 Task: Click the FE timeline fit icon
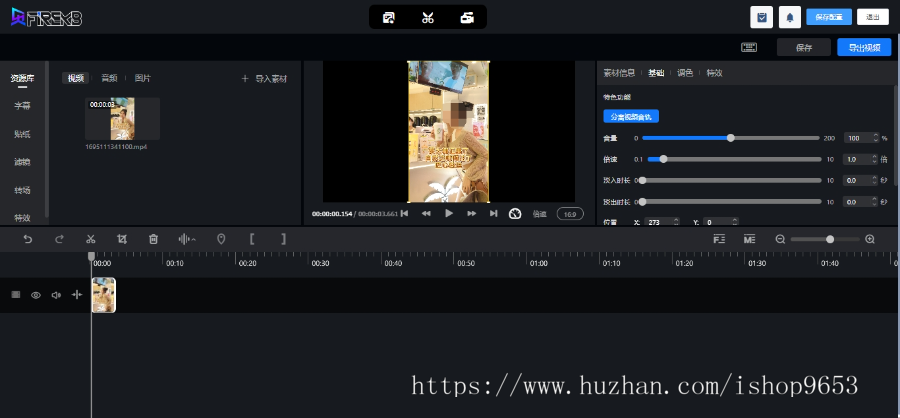click(719, 239)
